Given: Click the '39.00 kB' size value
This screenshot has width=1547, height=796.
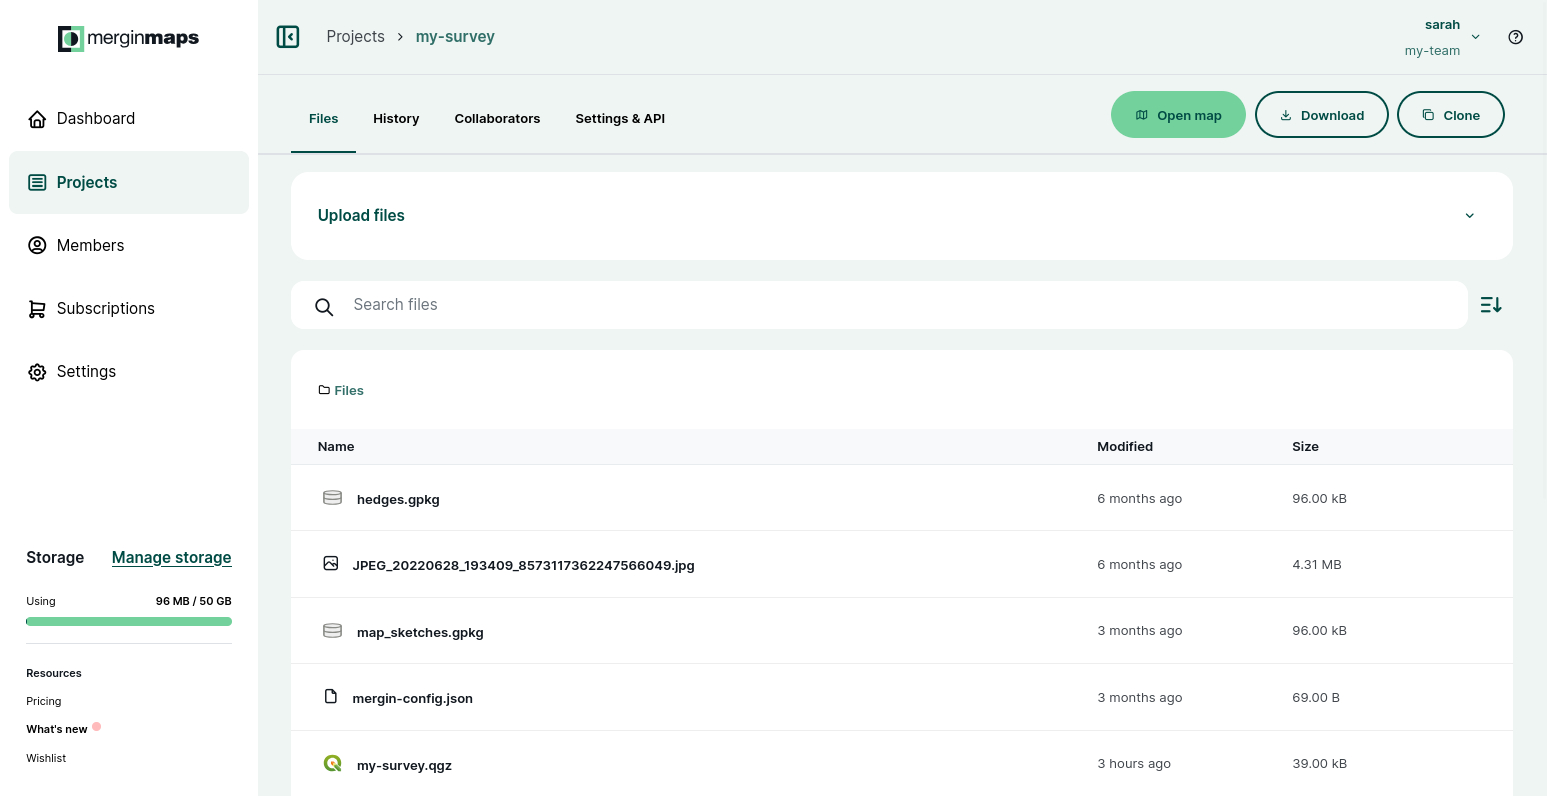Looking at the screenshot, I should pyautogui.click(x=1319, y=764).
